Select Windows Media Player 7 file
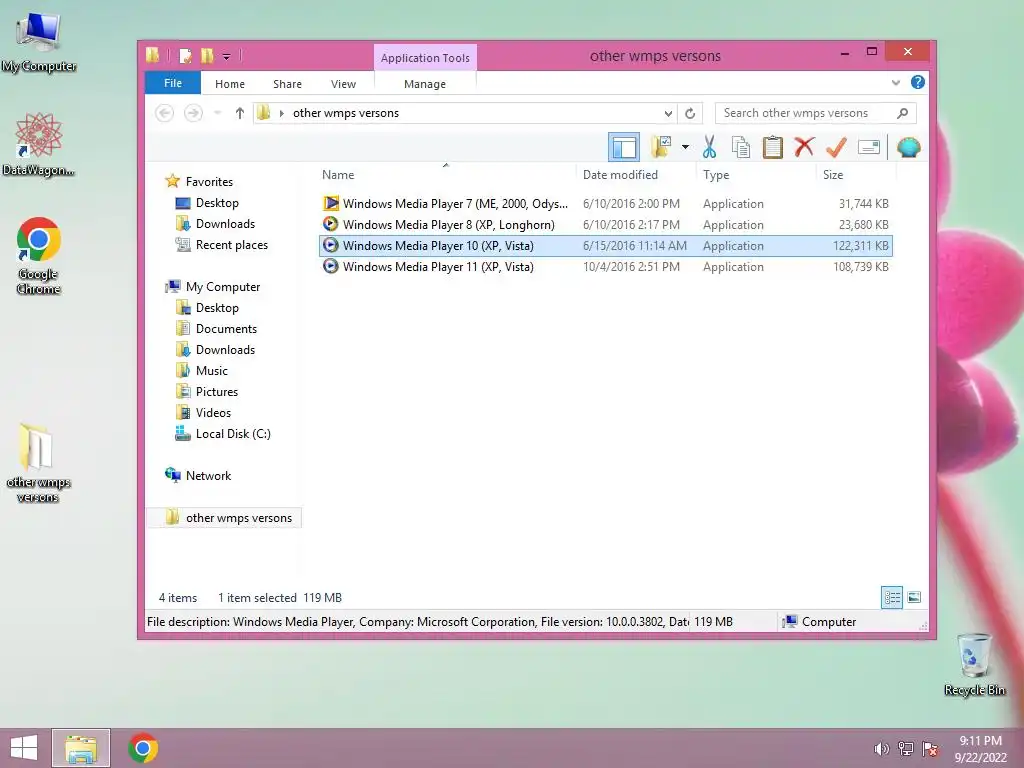The height and width of the screenshot is (768, 1024). click(605, 204)
